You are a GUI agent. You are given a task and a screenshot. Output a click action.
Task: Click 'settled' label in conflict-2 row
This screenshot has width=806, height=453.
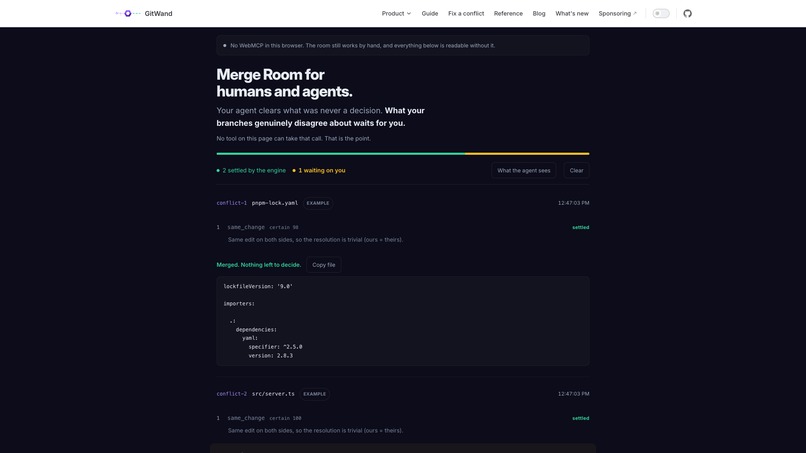[580, 418]
